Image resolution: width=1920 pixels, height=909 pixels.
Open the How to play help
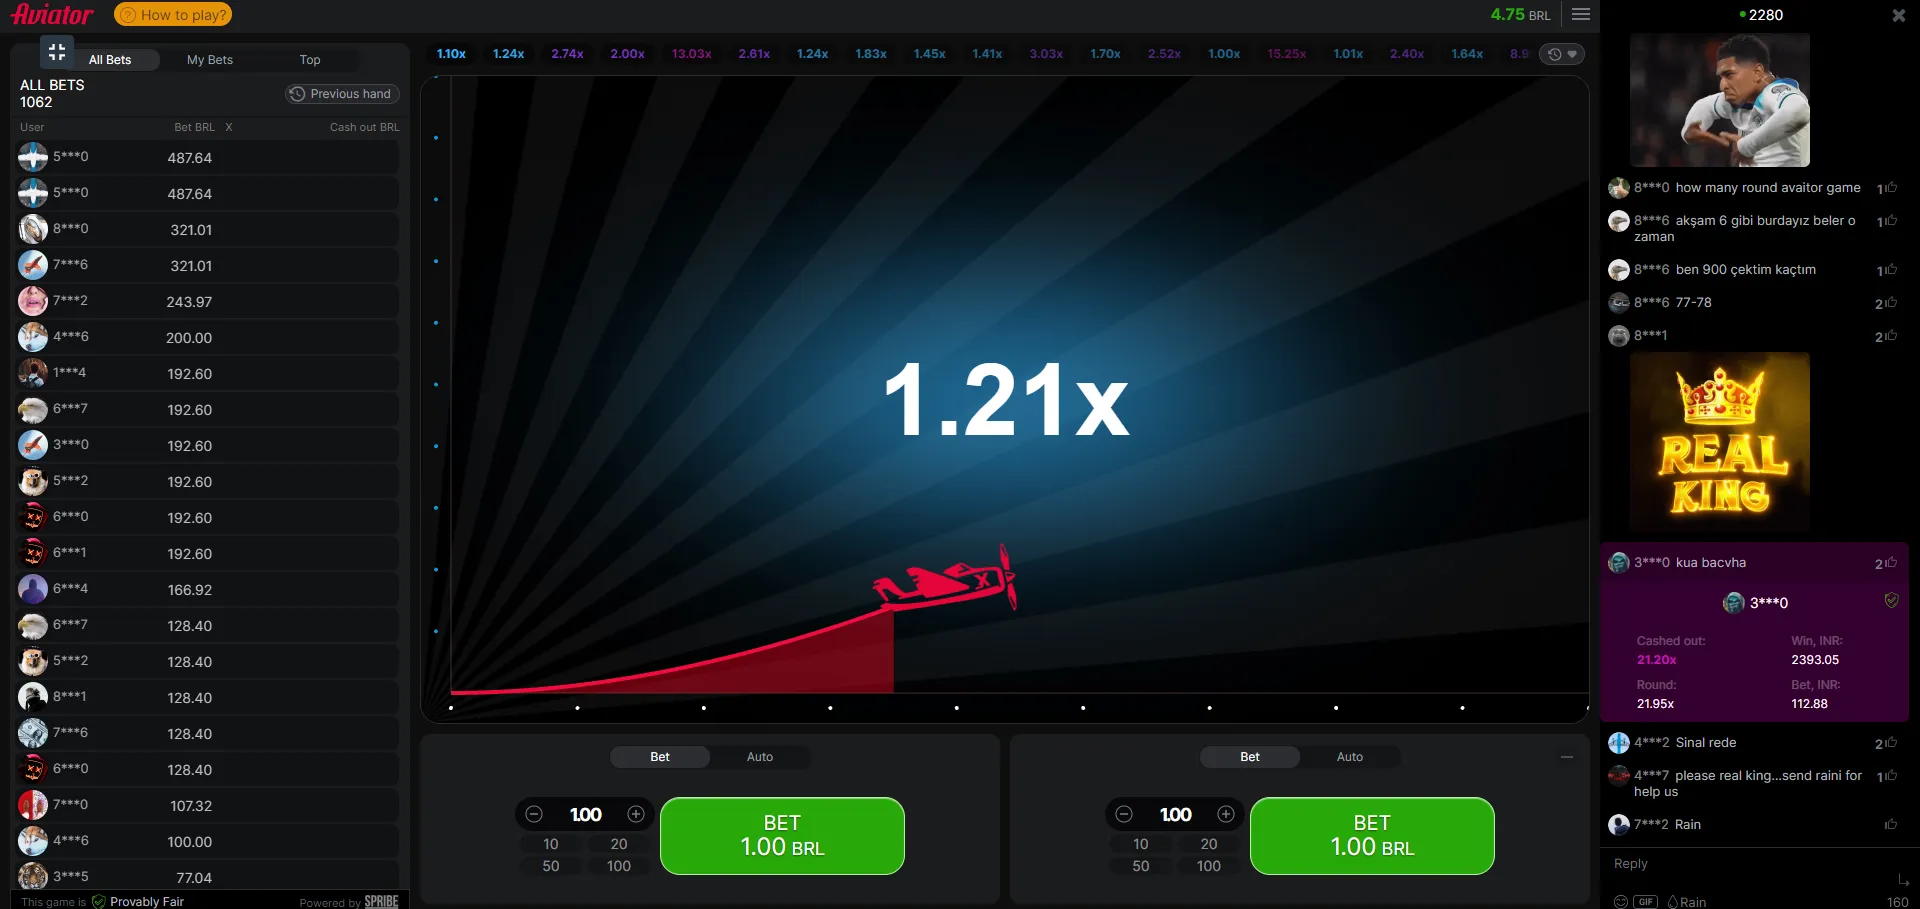coord(173,15)
